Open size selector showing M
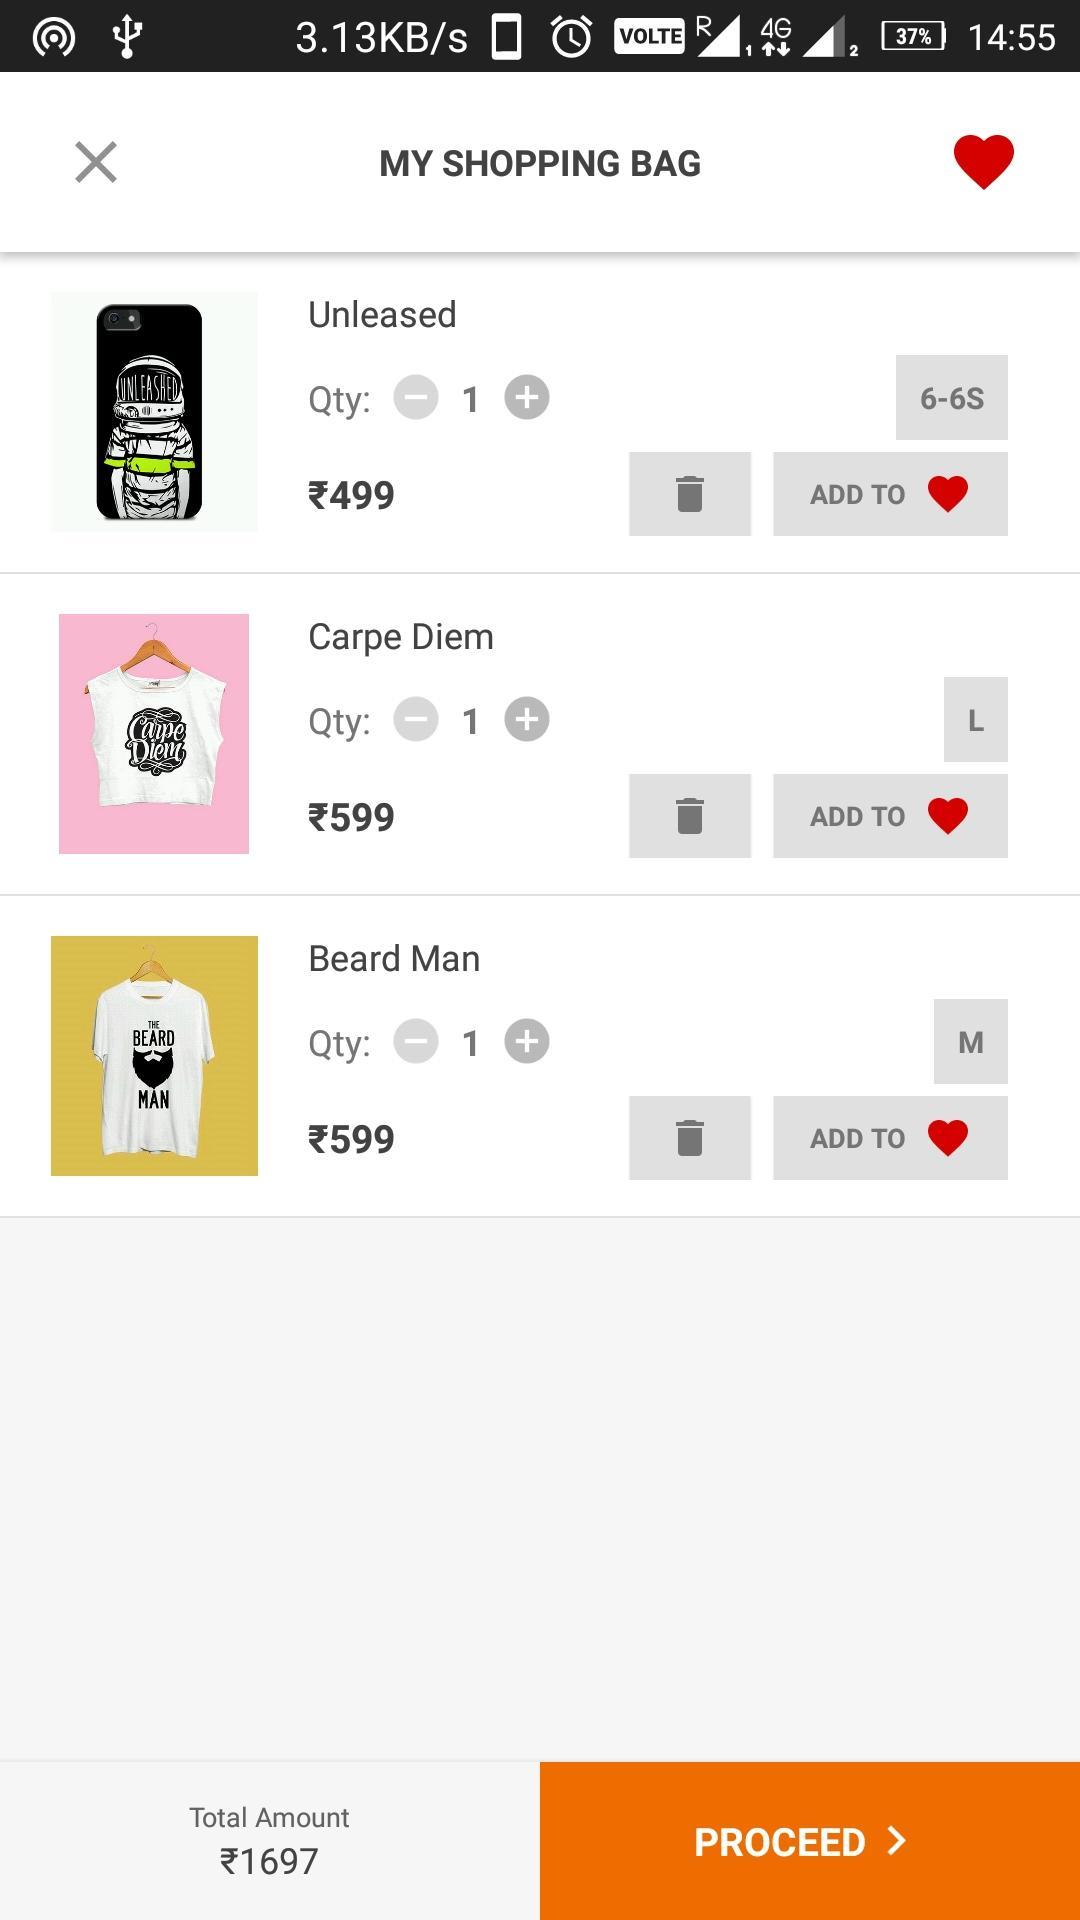This screenshot has height=1920, width=1080. point(971,1042)
